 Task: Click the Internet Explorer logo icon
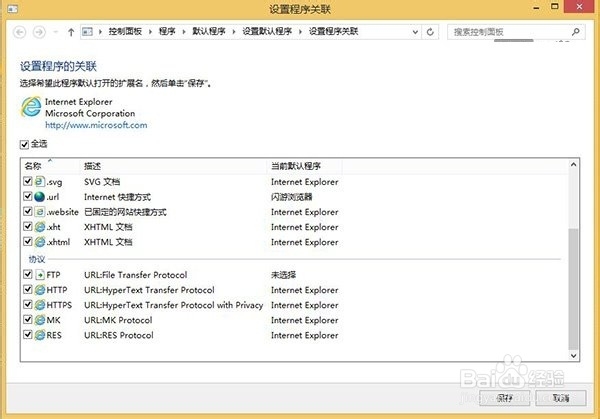31,107
